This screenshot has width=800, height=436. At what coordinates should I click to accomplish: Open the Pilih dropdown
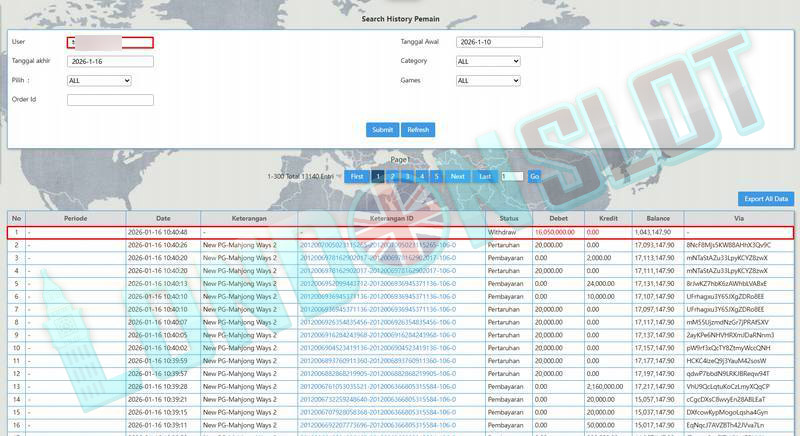[x=99, y=81]
